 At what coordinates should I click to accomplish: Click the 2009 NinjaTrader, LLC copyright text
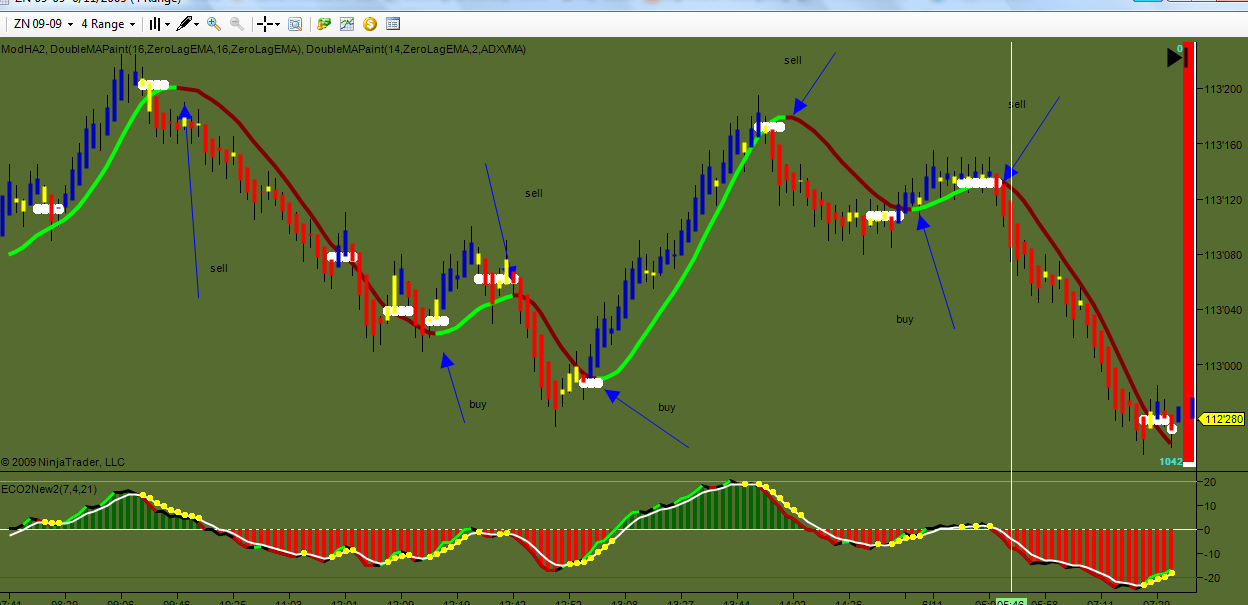pyautogui.click(x=63, y=462)
